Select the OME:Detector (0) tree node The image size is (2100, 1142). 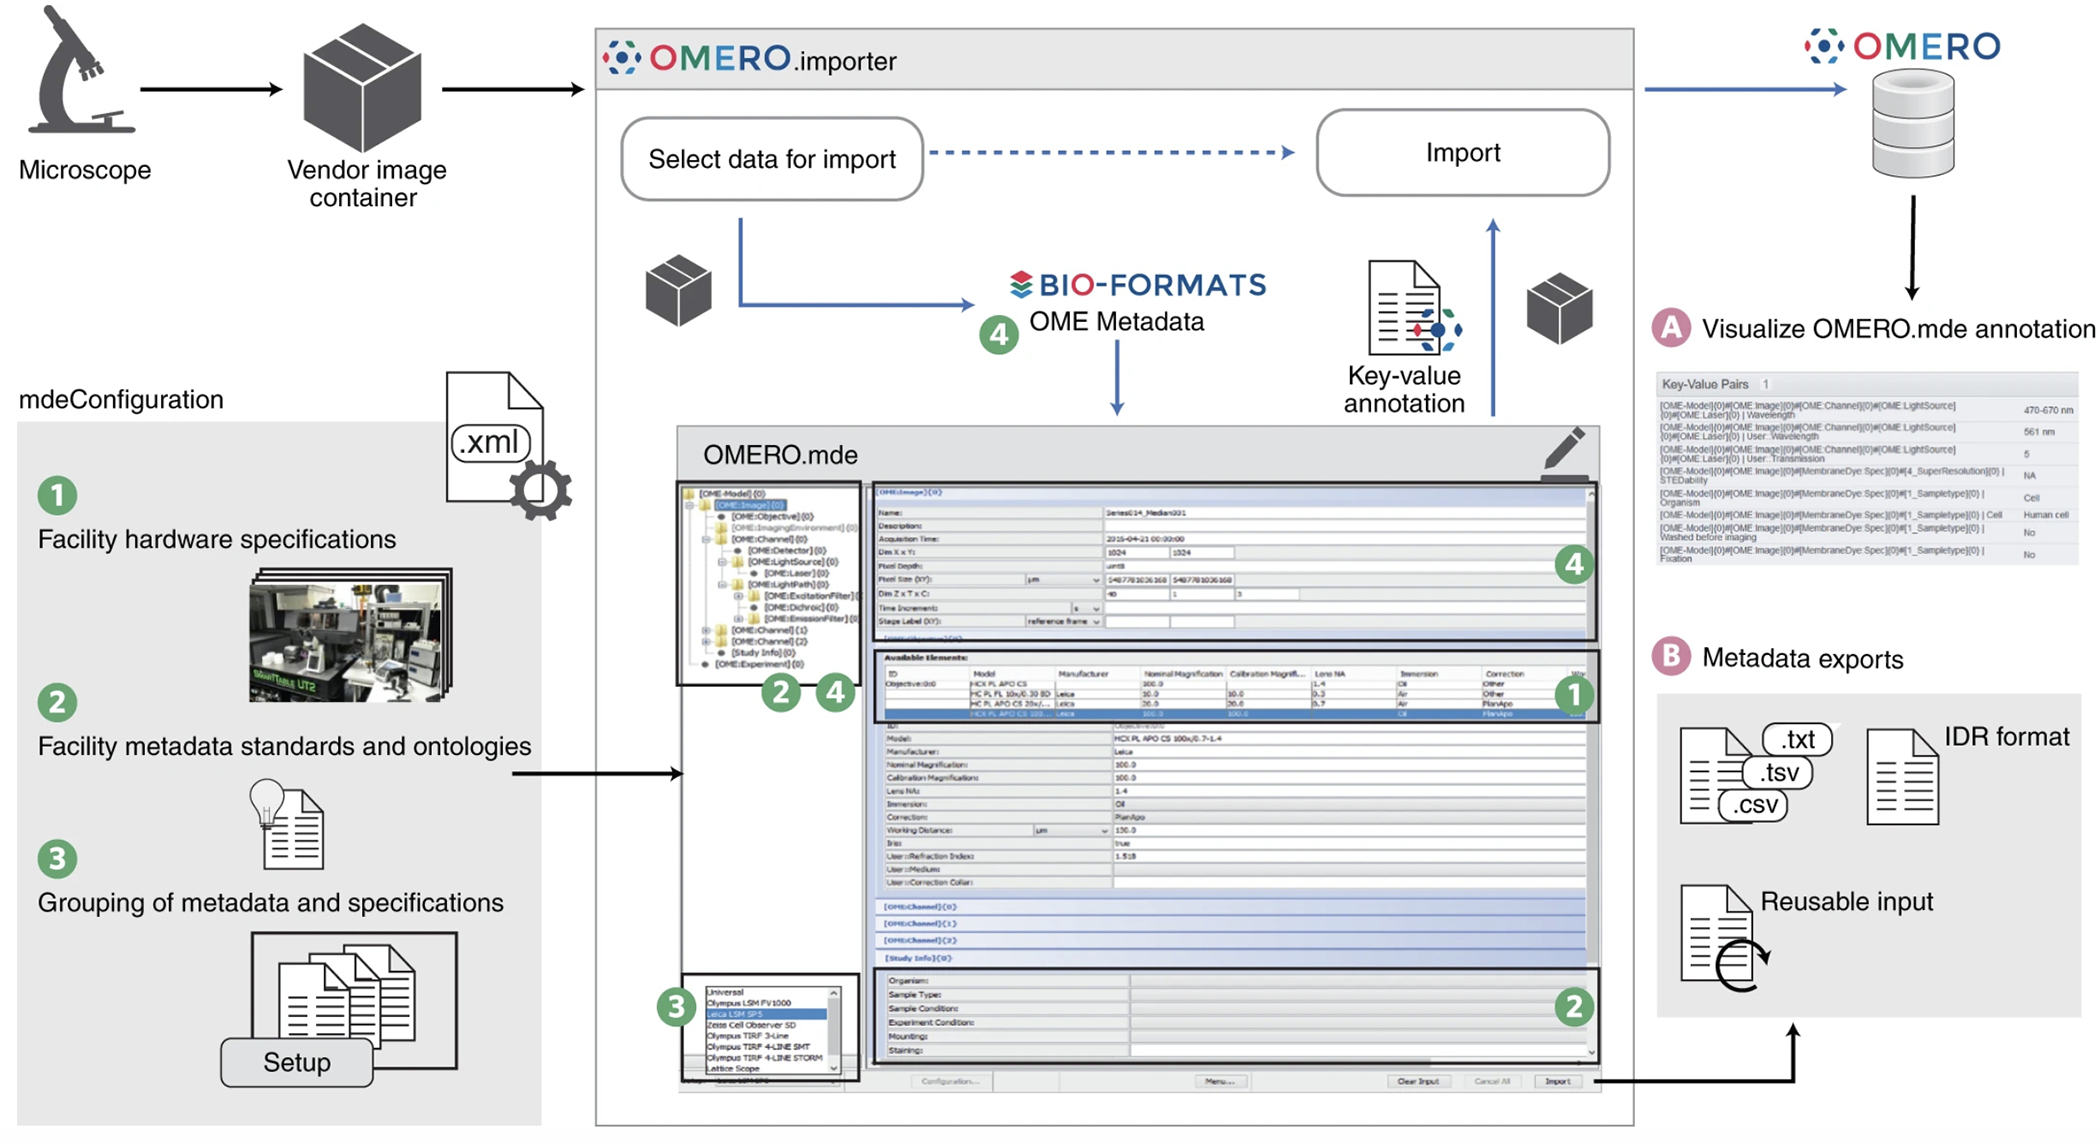787,550
